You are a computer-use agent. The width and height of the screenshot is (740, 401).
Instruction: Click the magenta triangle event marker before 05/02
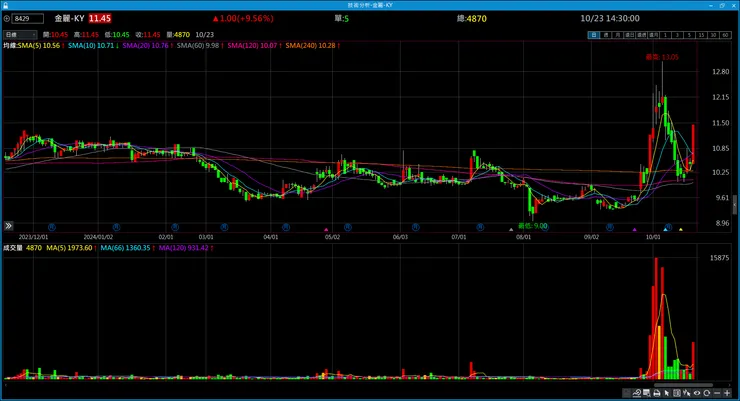[x=326, y=229]
